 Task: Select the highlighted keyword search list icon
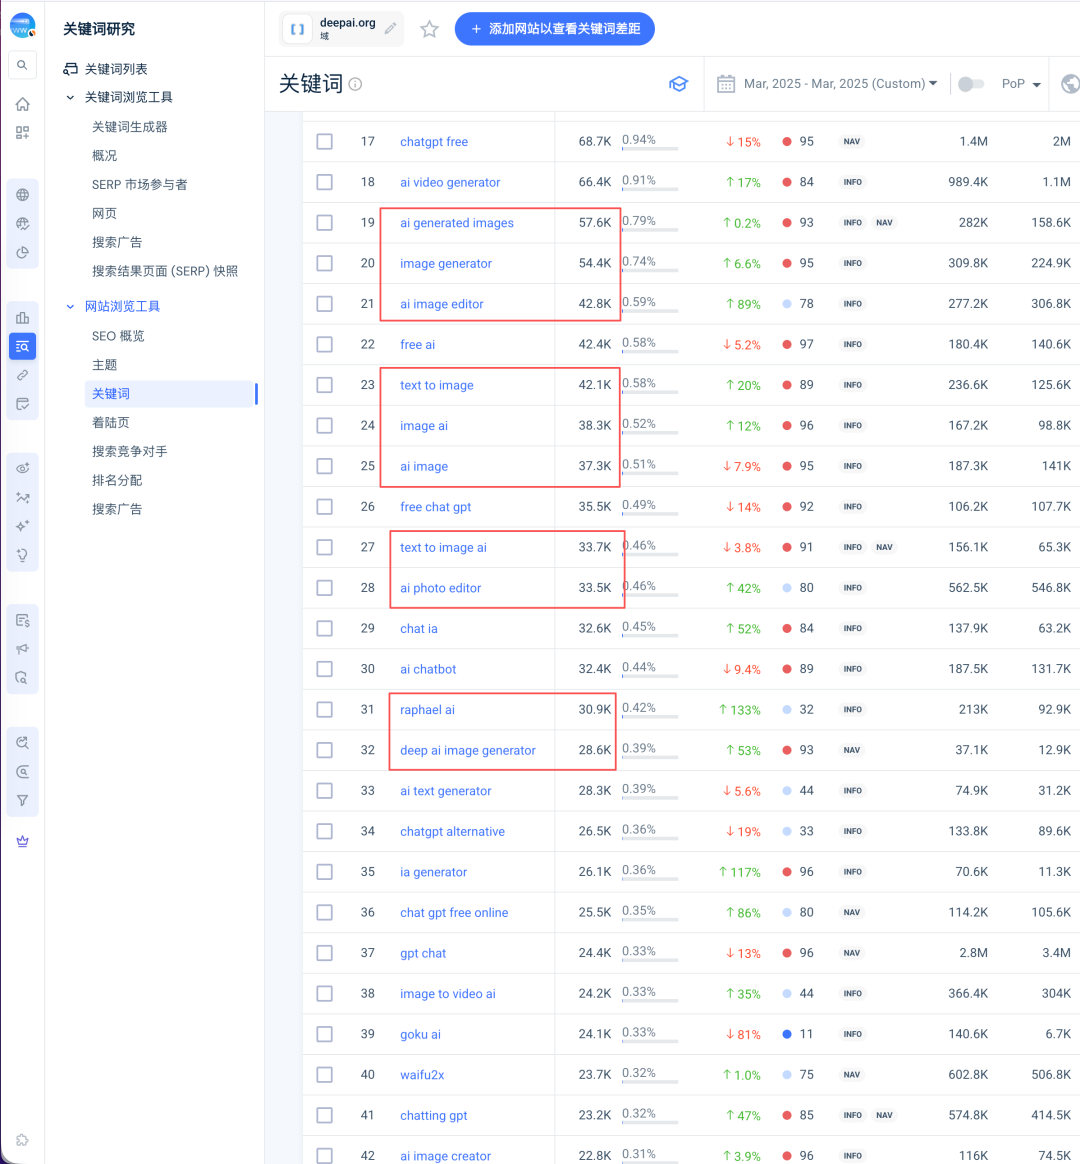pyautogui.click(x=22, y=347)
